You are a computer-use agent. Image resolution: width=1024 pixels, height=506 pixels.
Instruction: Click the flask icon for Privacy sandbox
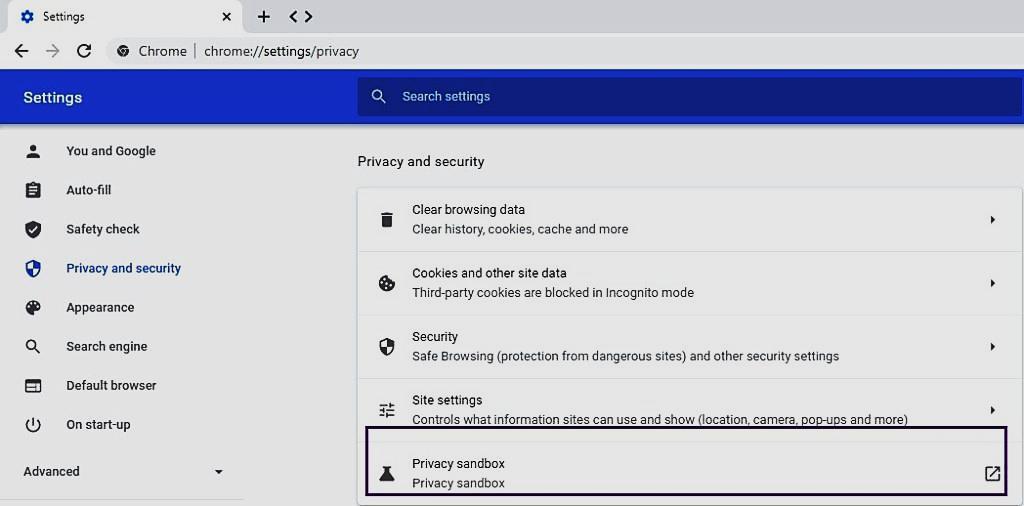pos(387,473)
